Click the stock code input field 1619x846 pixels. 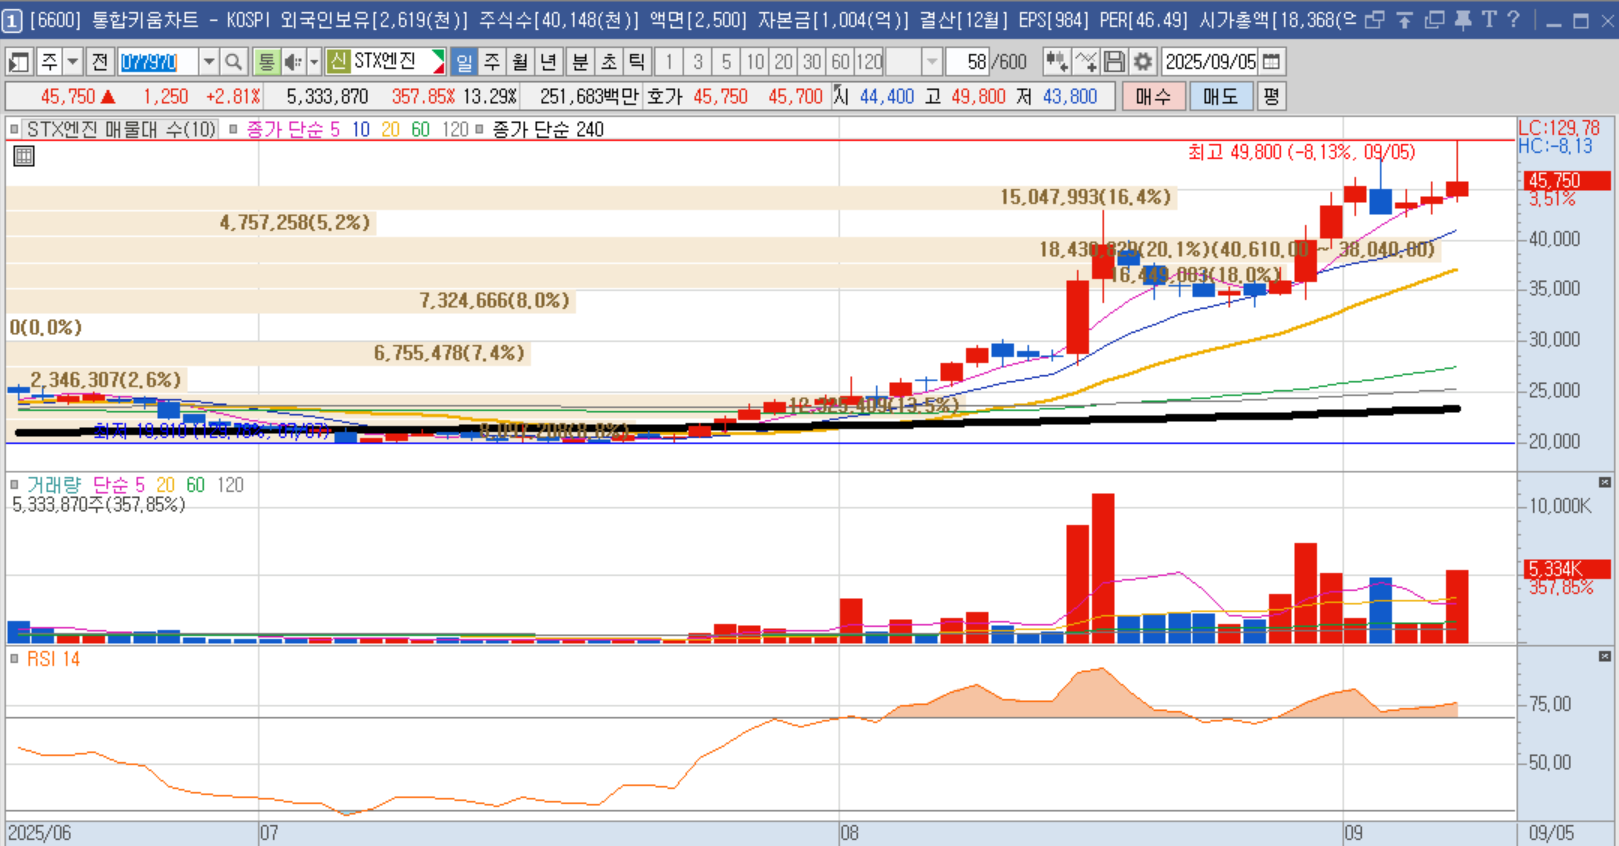pos(157,62)
